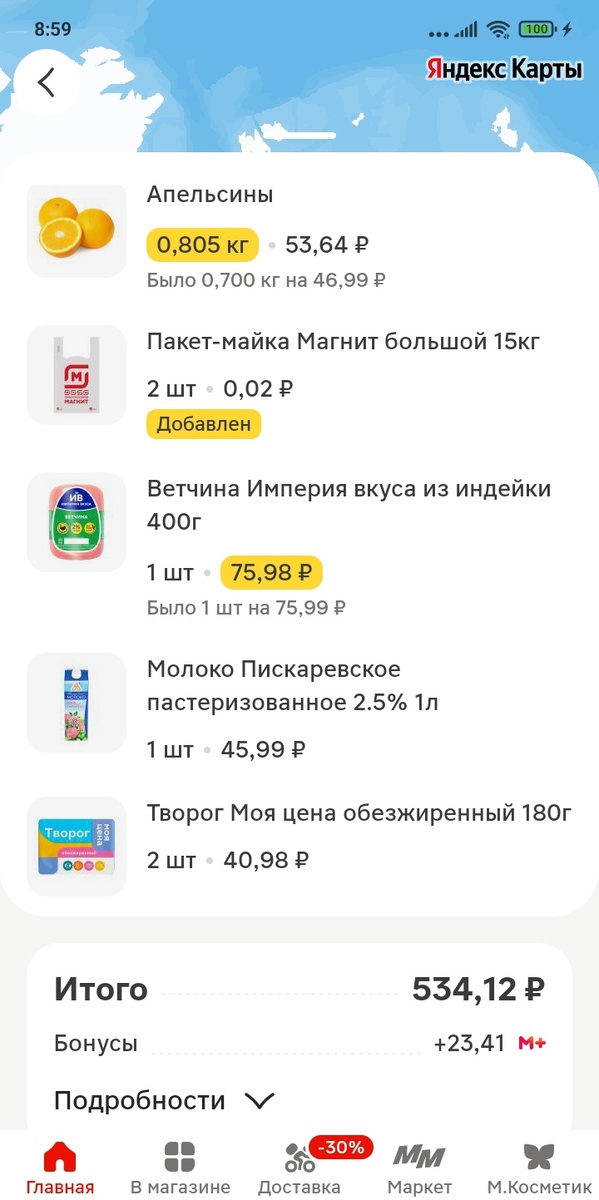599x1200 pixels.
Task: Select the oranges product thumbnail
Action: 77,230
